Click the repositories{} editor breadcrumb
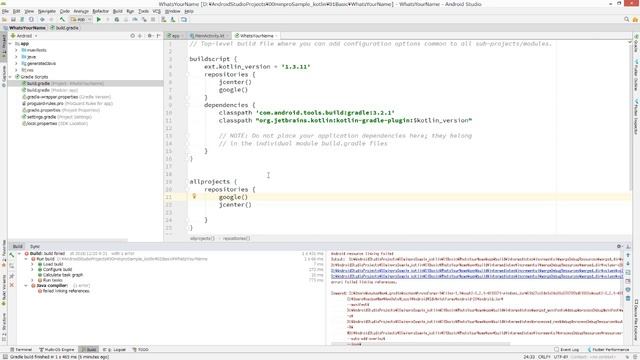This screenshot has height=360, width=640. coord(236,238)
